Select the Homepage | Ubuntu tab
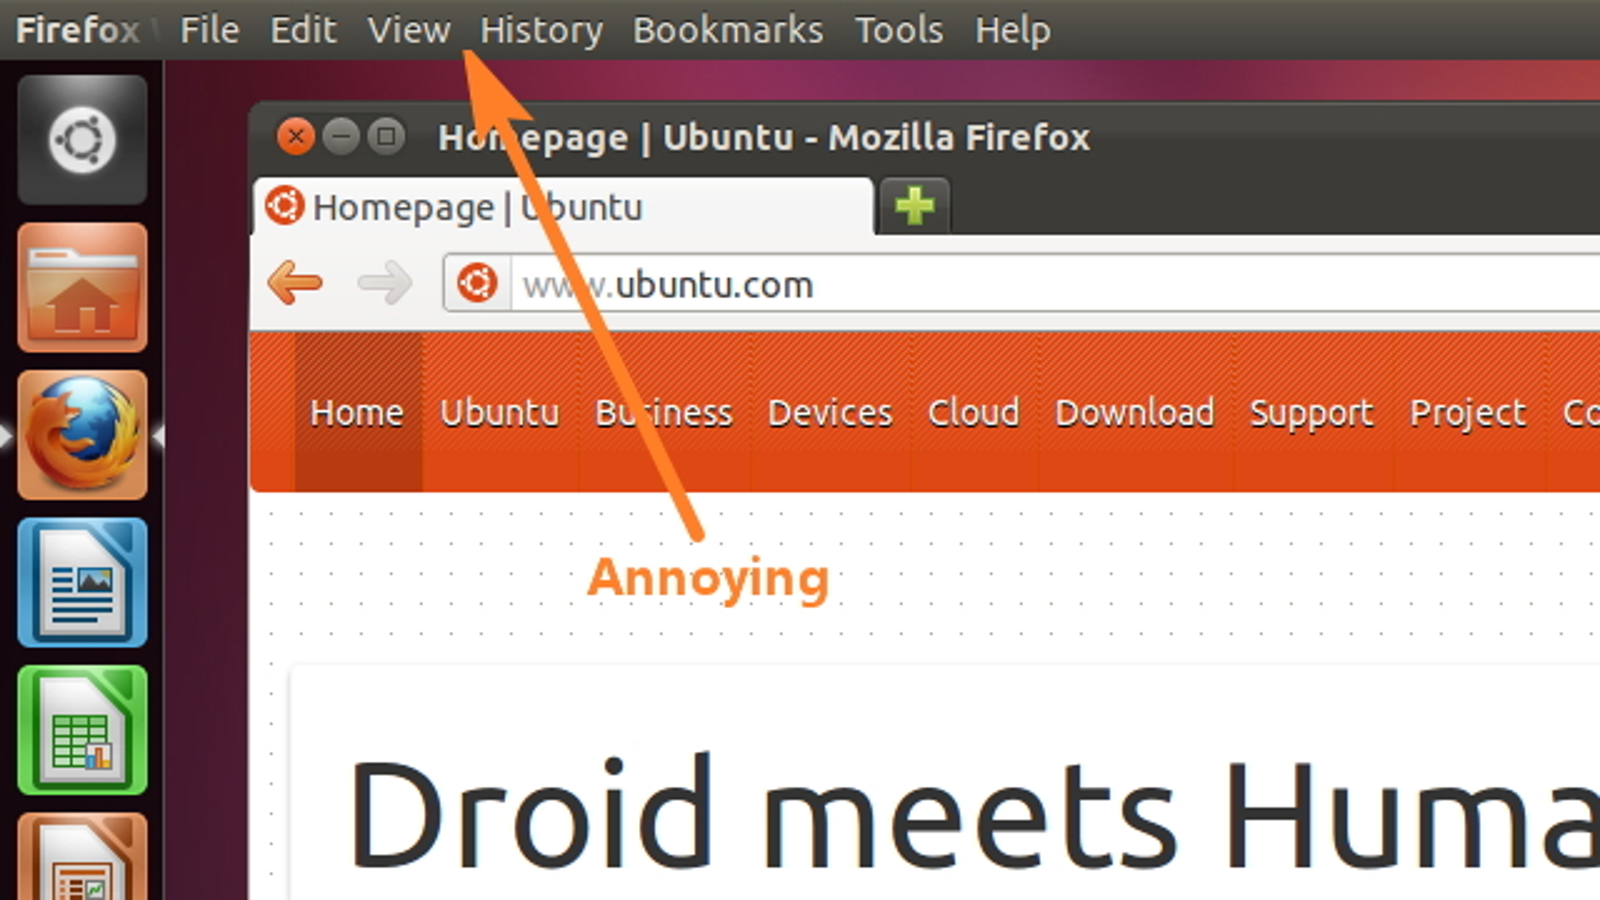1600x900 pixels. point(563,207)
